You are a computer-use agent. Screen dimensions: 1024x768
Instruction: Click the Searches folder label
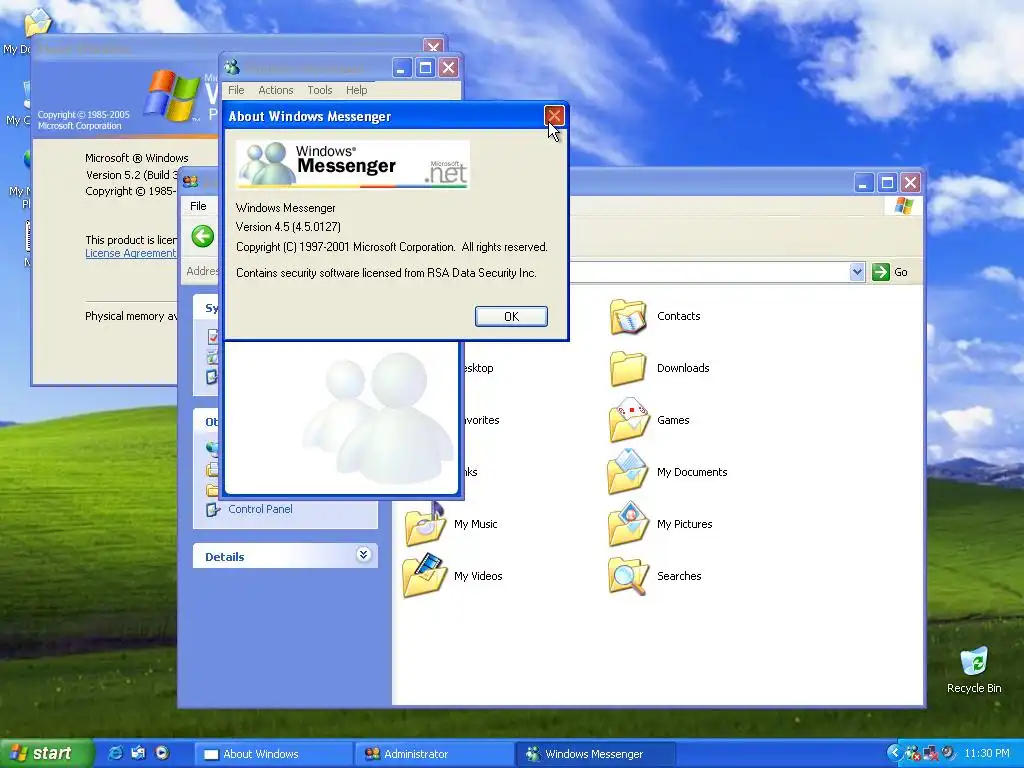click(679, 576)
